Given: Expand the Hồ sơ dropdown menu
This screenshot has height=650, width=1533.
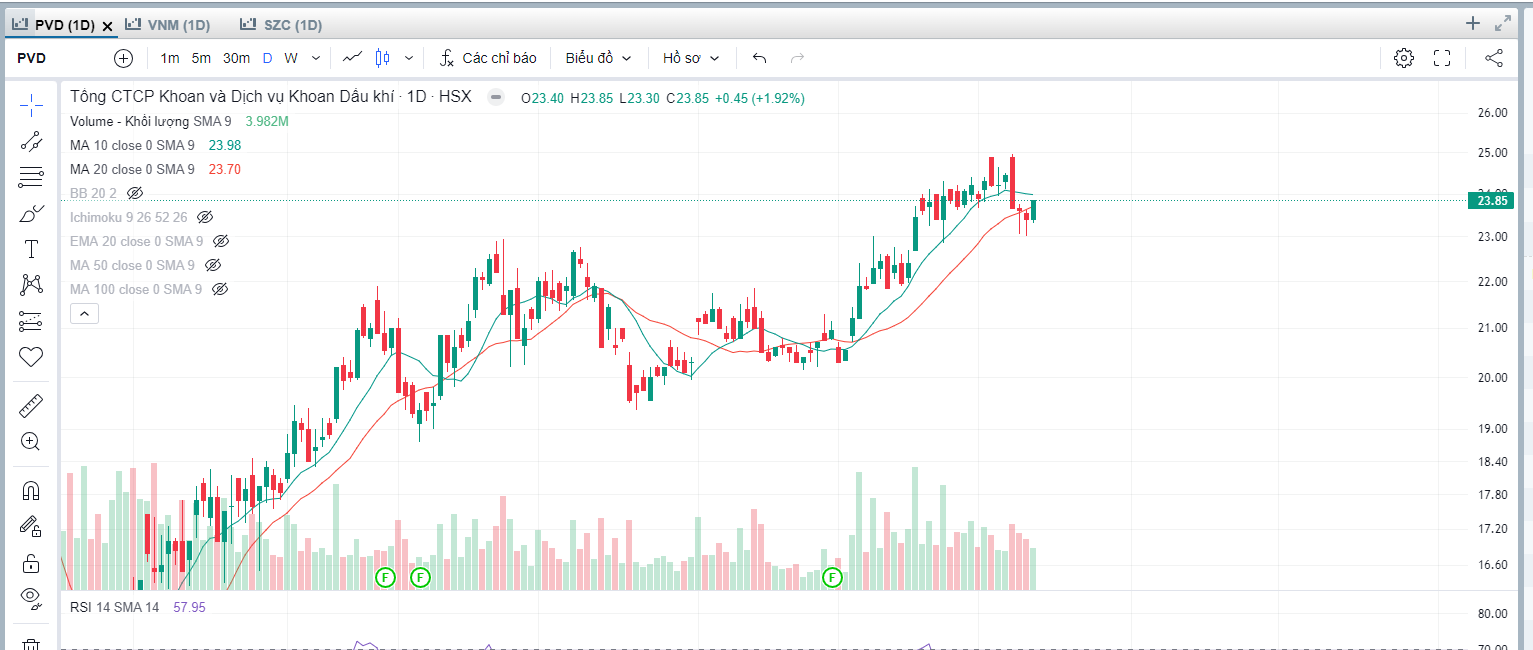Looking at the screenshot, I should tap(691, 58).
